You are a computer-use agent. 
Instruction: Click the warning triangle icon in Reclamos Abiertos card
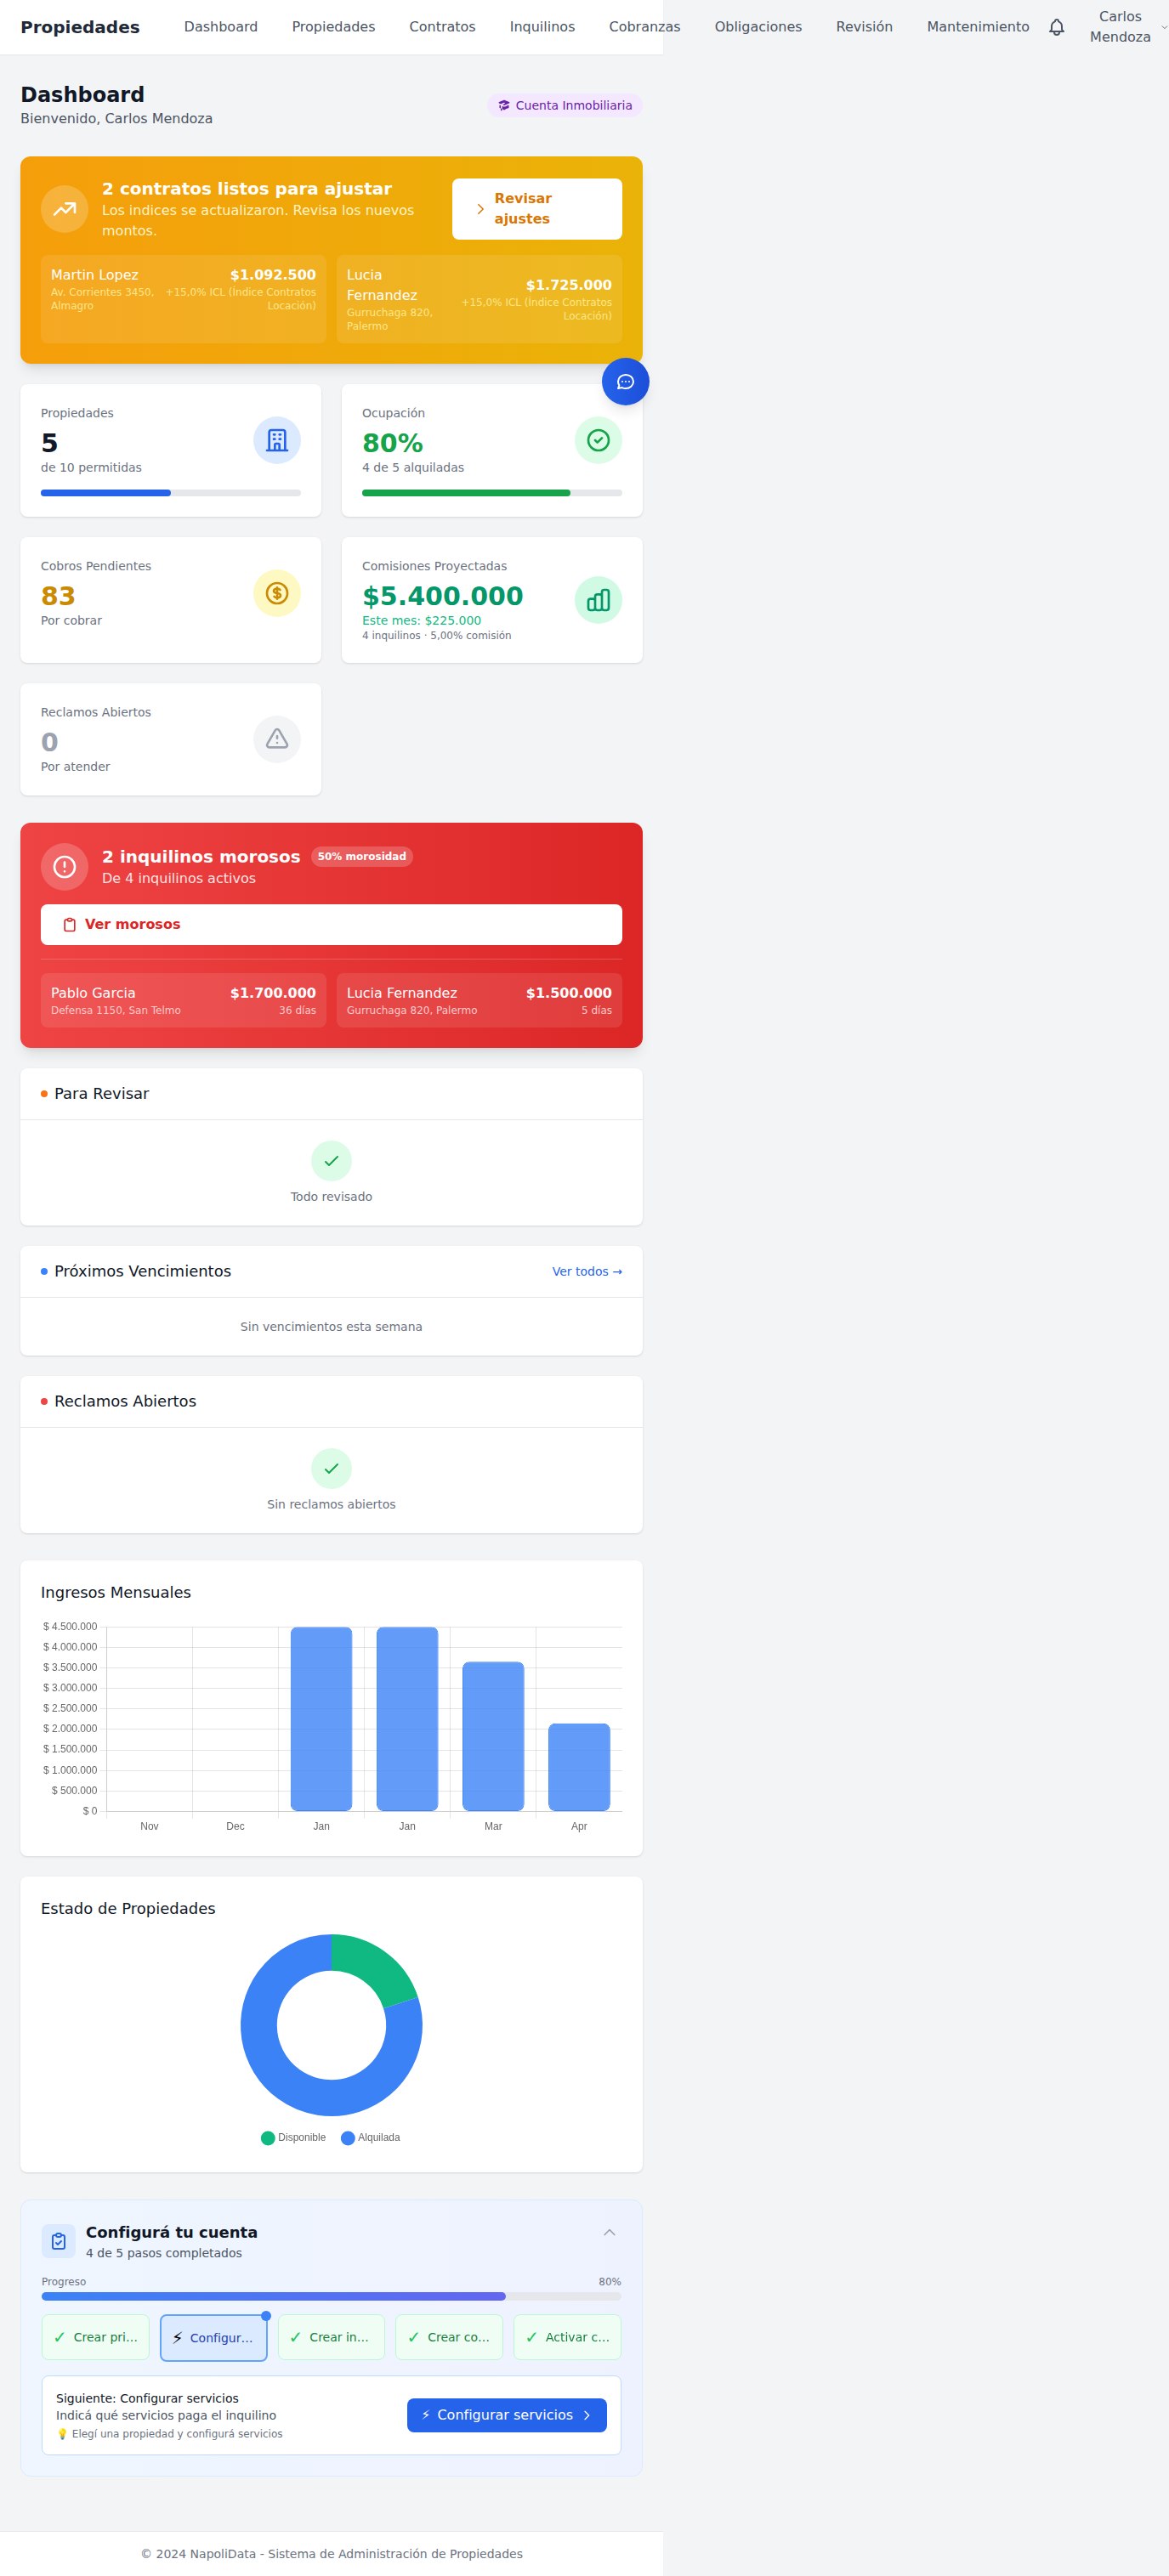(277, 739)
